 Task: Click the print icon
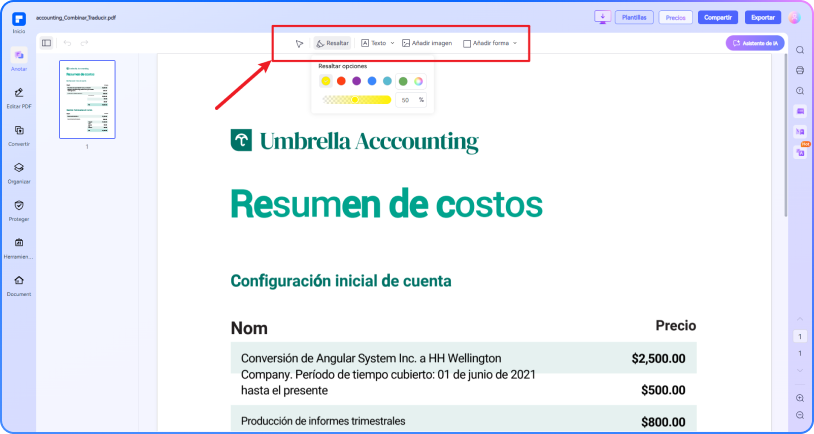point(800,71)
